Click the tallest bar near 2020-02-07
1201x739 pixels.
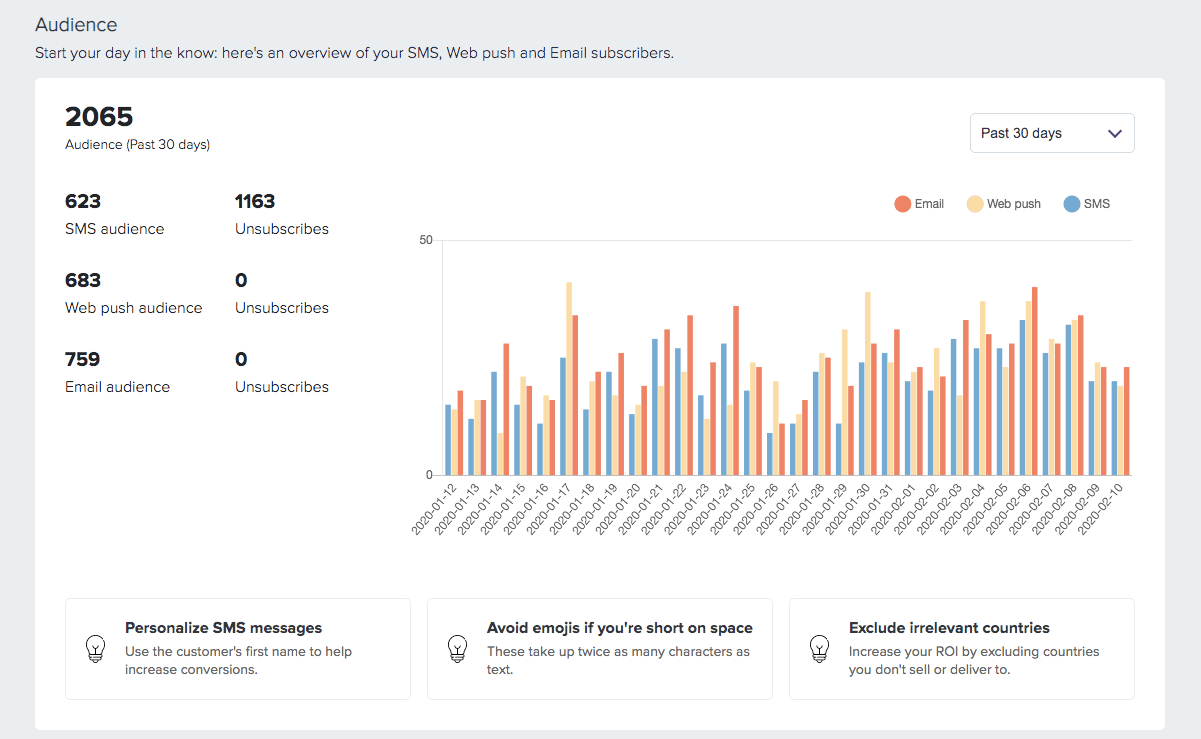1036,380
